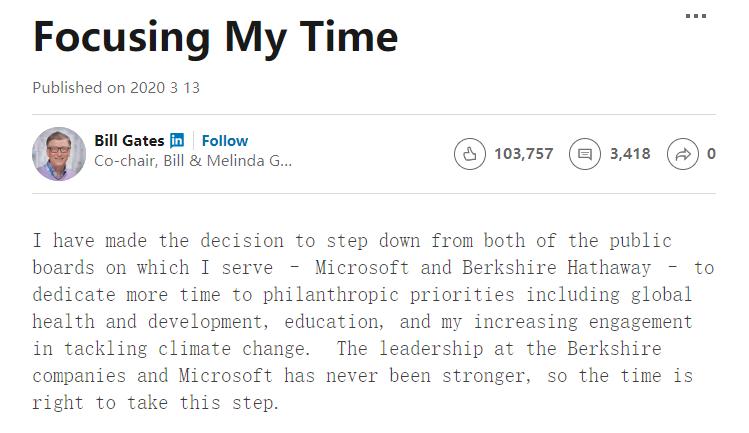Screen dimensions: 749x433
Task: Click the Published on 2020 3 13 date
Action: [116, 87]
